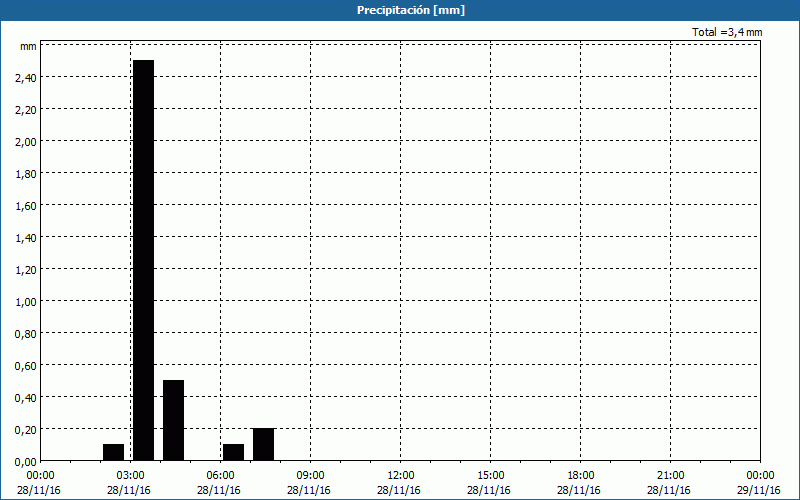Image resolution: width=800 pixels, height=500 pixels.
Task: Select the 1,60 value on y-axis
Action: click(x=26, y=205)
